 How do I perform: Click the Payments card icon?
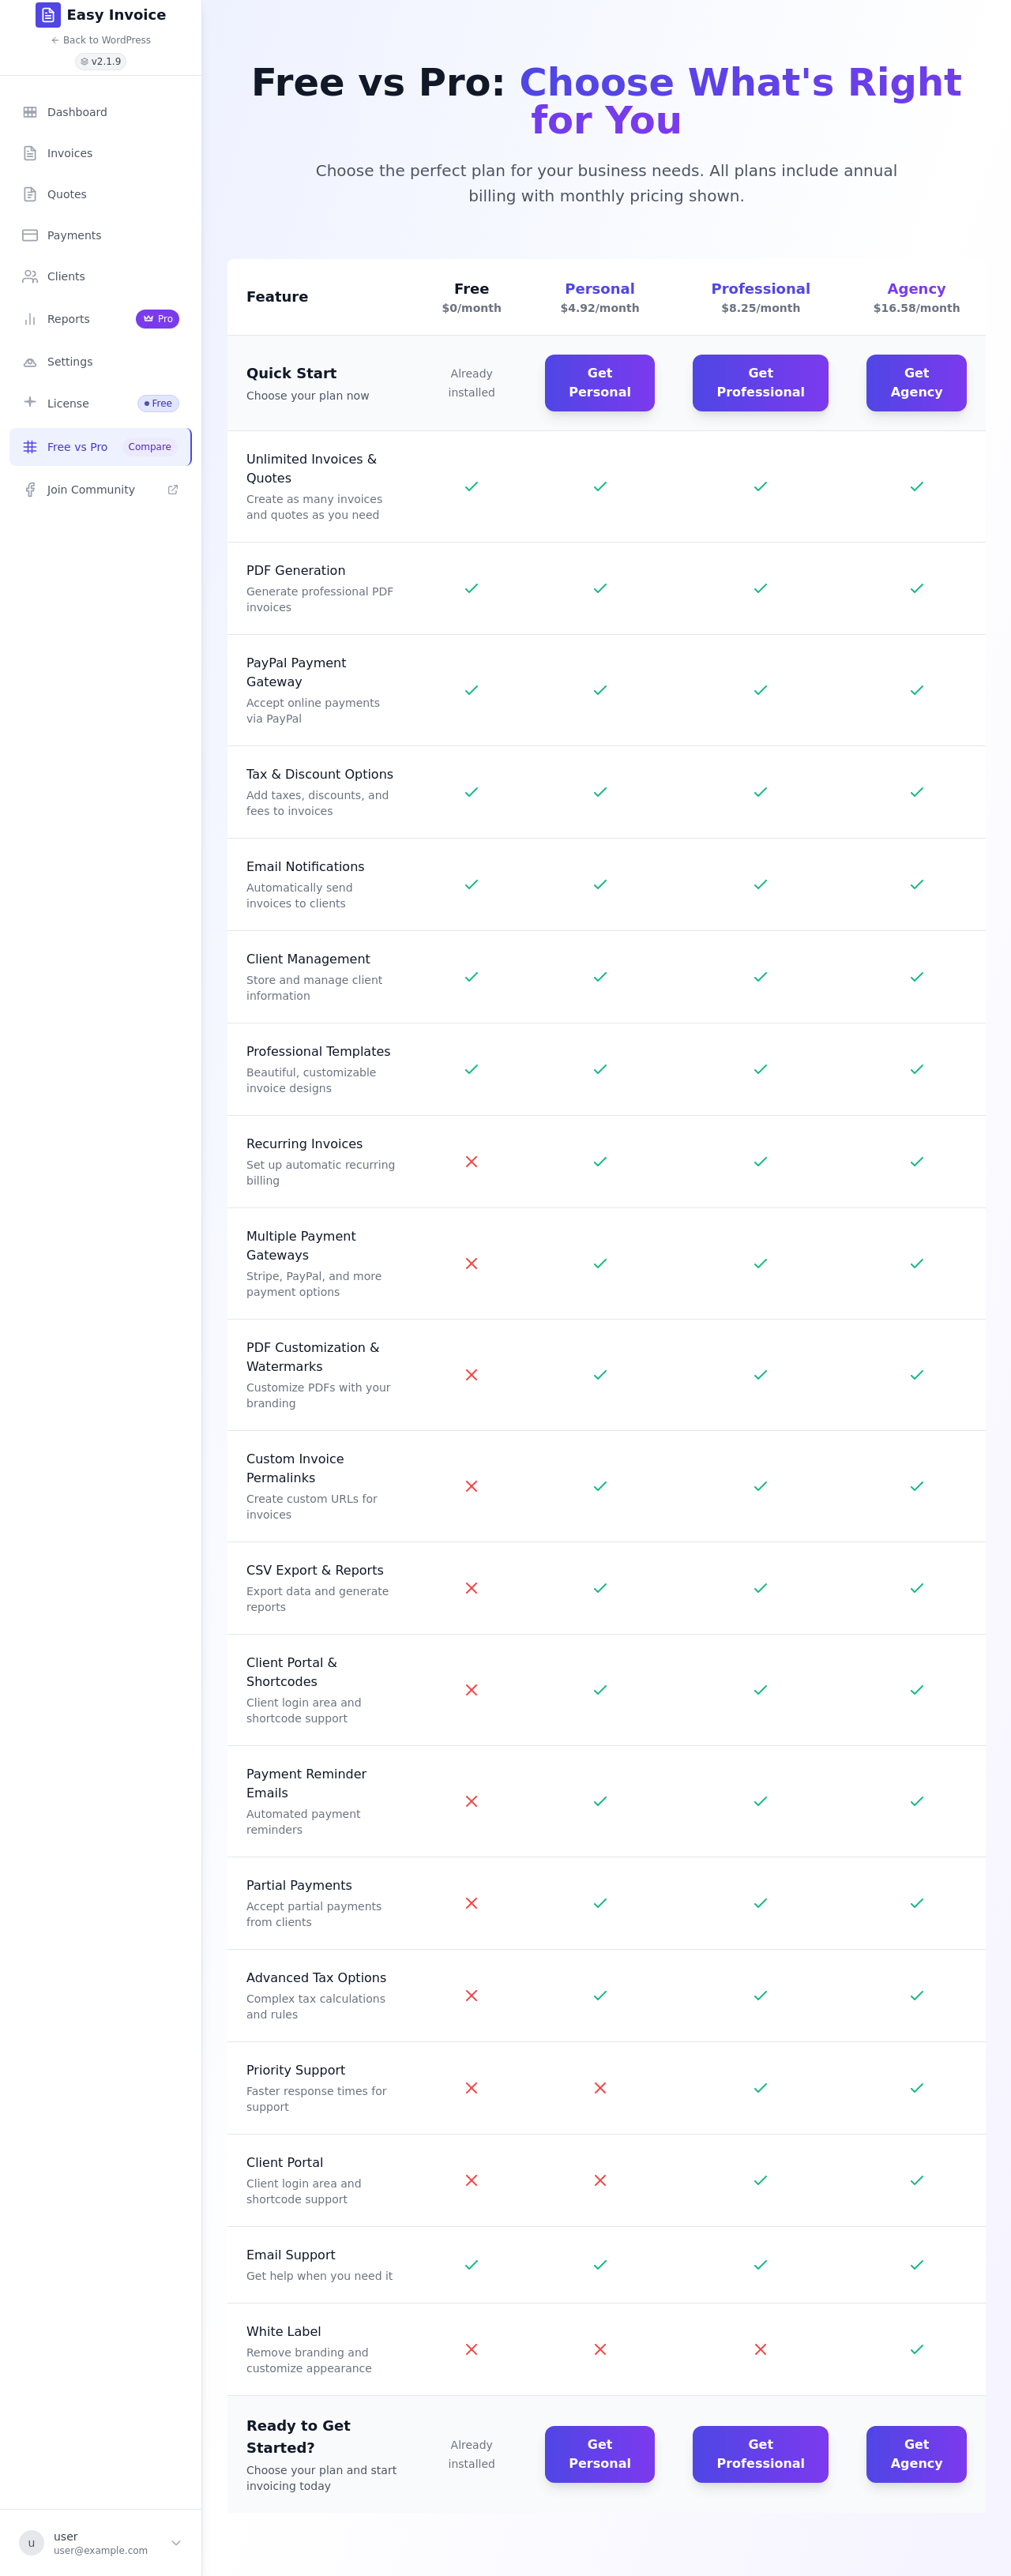[30, 235]
